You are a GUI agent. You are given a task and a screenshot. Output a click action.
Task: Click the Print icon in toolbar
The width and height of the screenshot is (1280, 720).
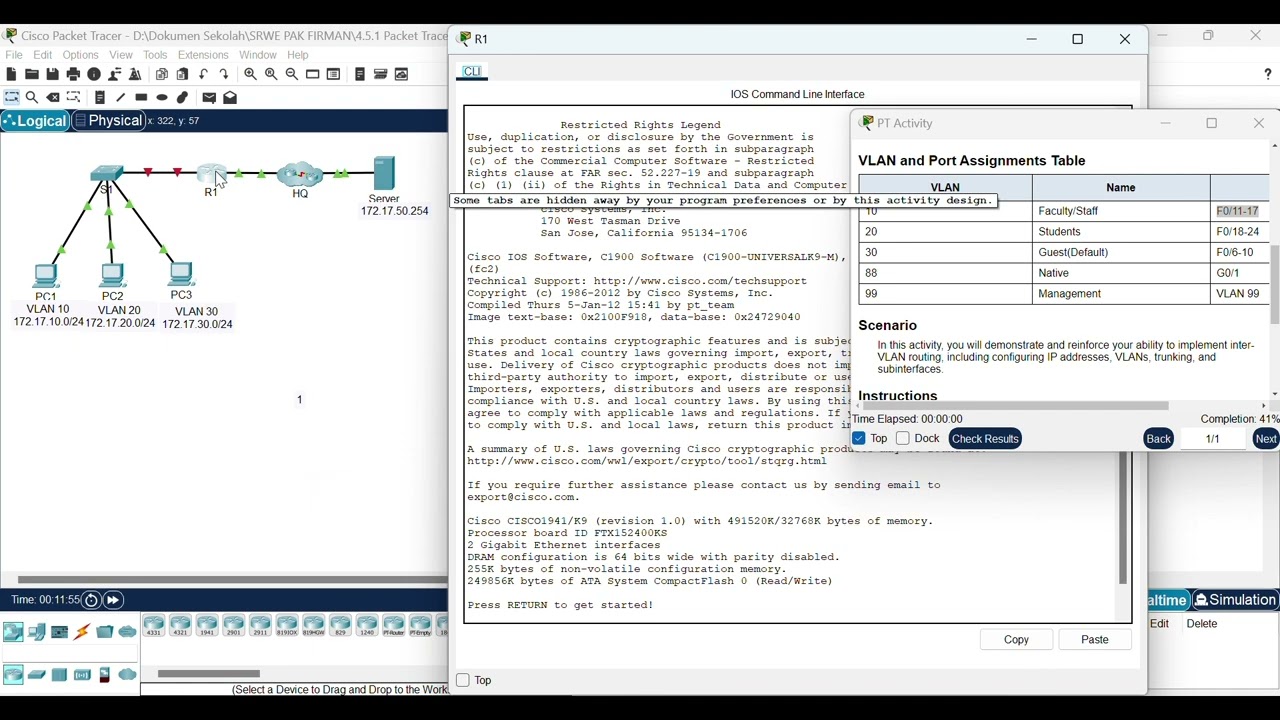(73, 75)
